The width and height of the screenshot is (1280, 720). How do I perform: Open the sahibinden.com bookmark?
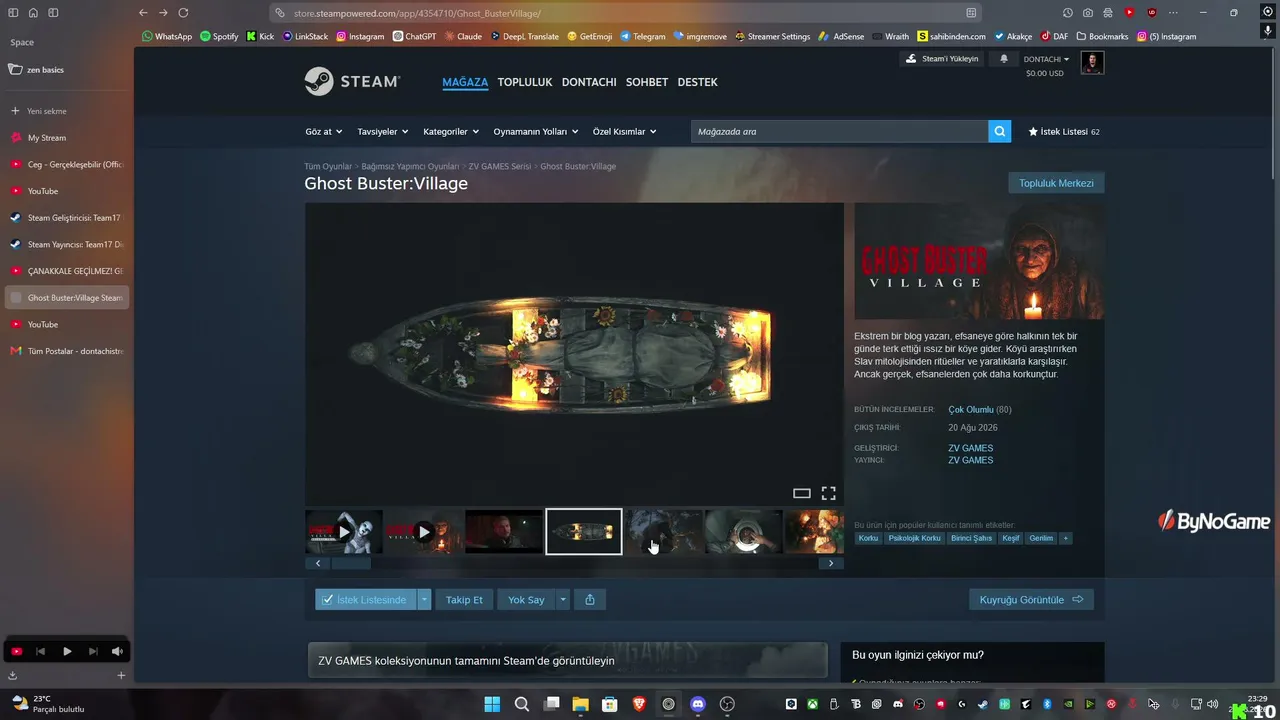(951, 36)
